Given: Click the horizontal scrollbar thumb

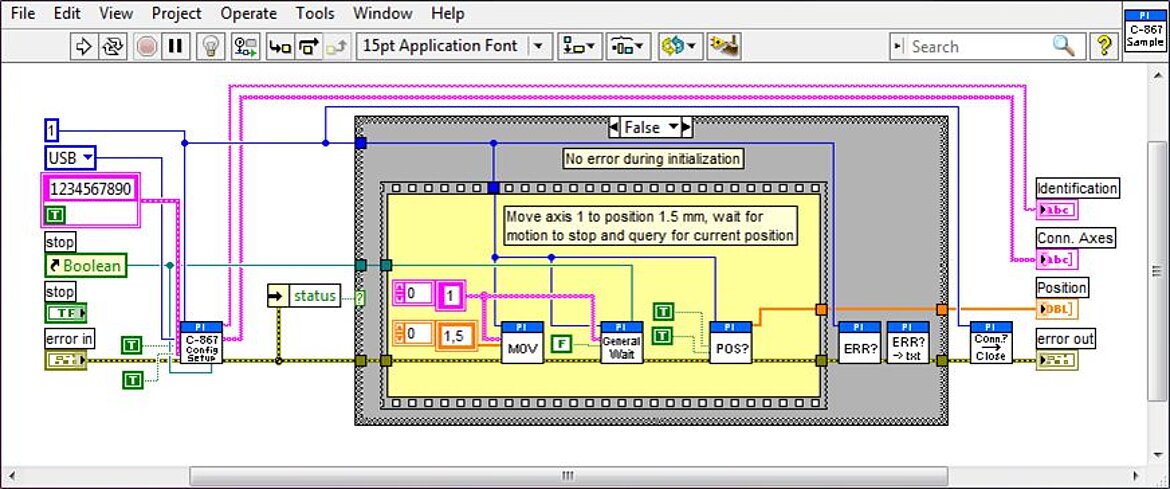Looking at the screenshot, I should pos(569,476).
